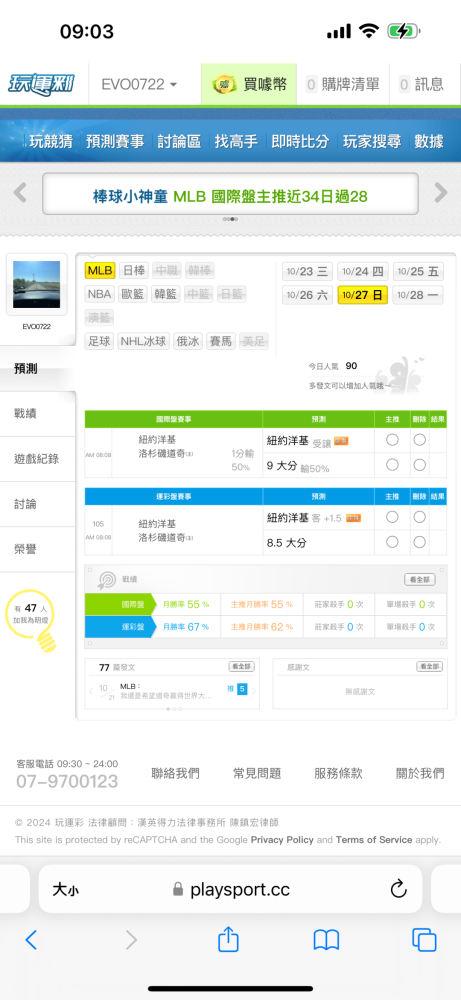The width and height of the screenshot is (461, 1000).
Task: Select the 俄冰 league filter
Action: coord(189,341)
